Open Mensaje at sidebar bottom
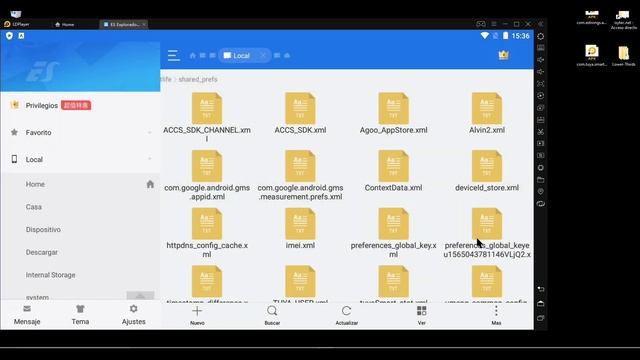Screen dimensions: 640x360 [x=27, y=315]
